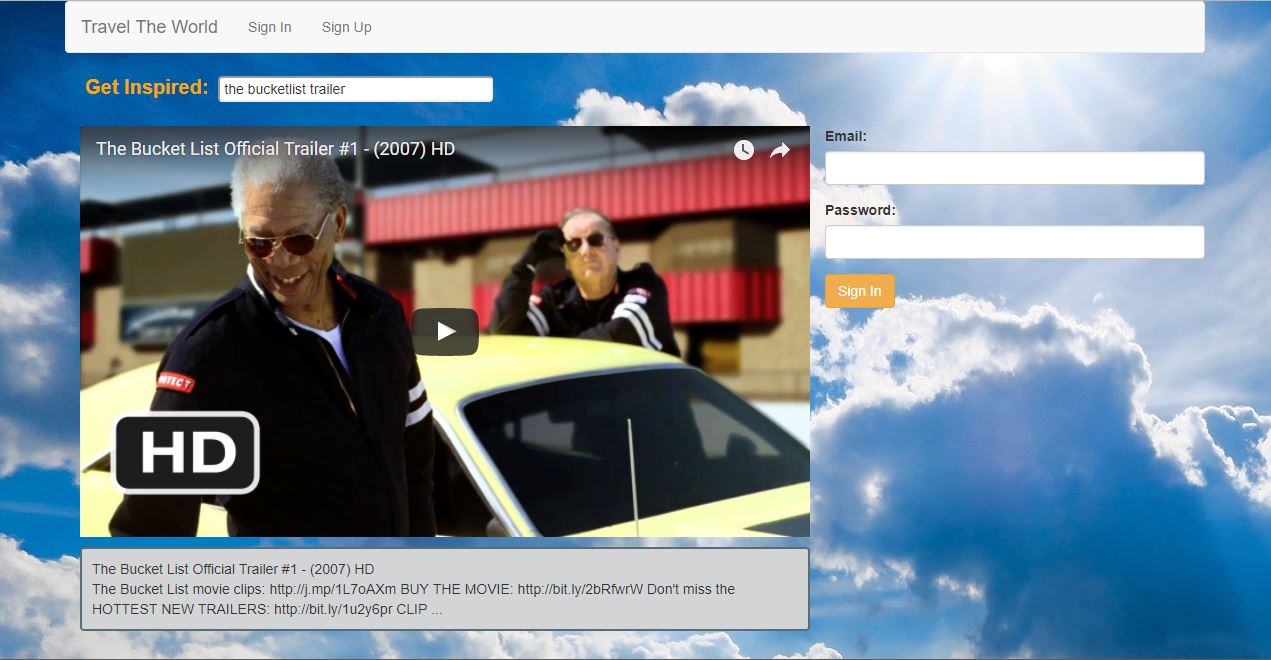Screen dimensions: 1271x660
Task: Click the orange Sign In button
Action: pyautogui.click(x=860, y=291)
